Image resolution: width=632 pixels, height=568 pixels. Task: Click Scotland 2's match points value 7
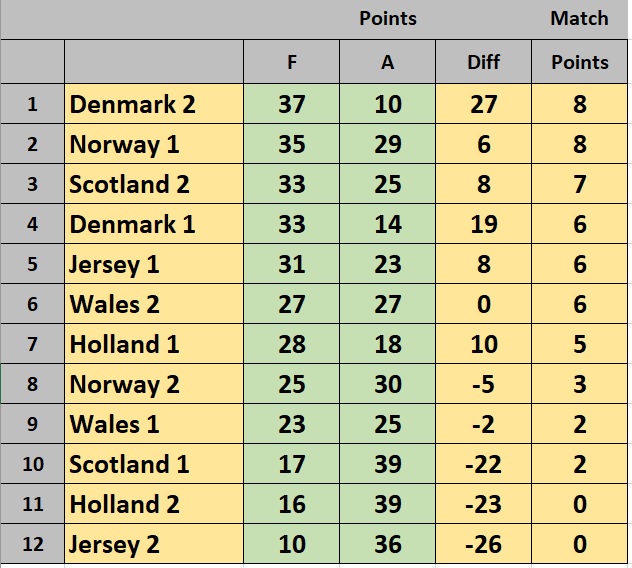[580, 184]
